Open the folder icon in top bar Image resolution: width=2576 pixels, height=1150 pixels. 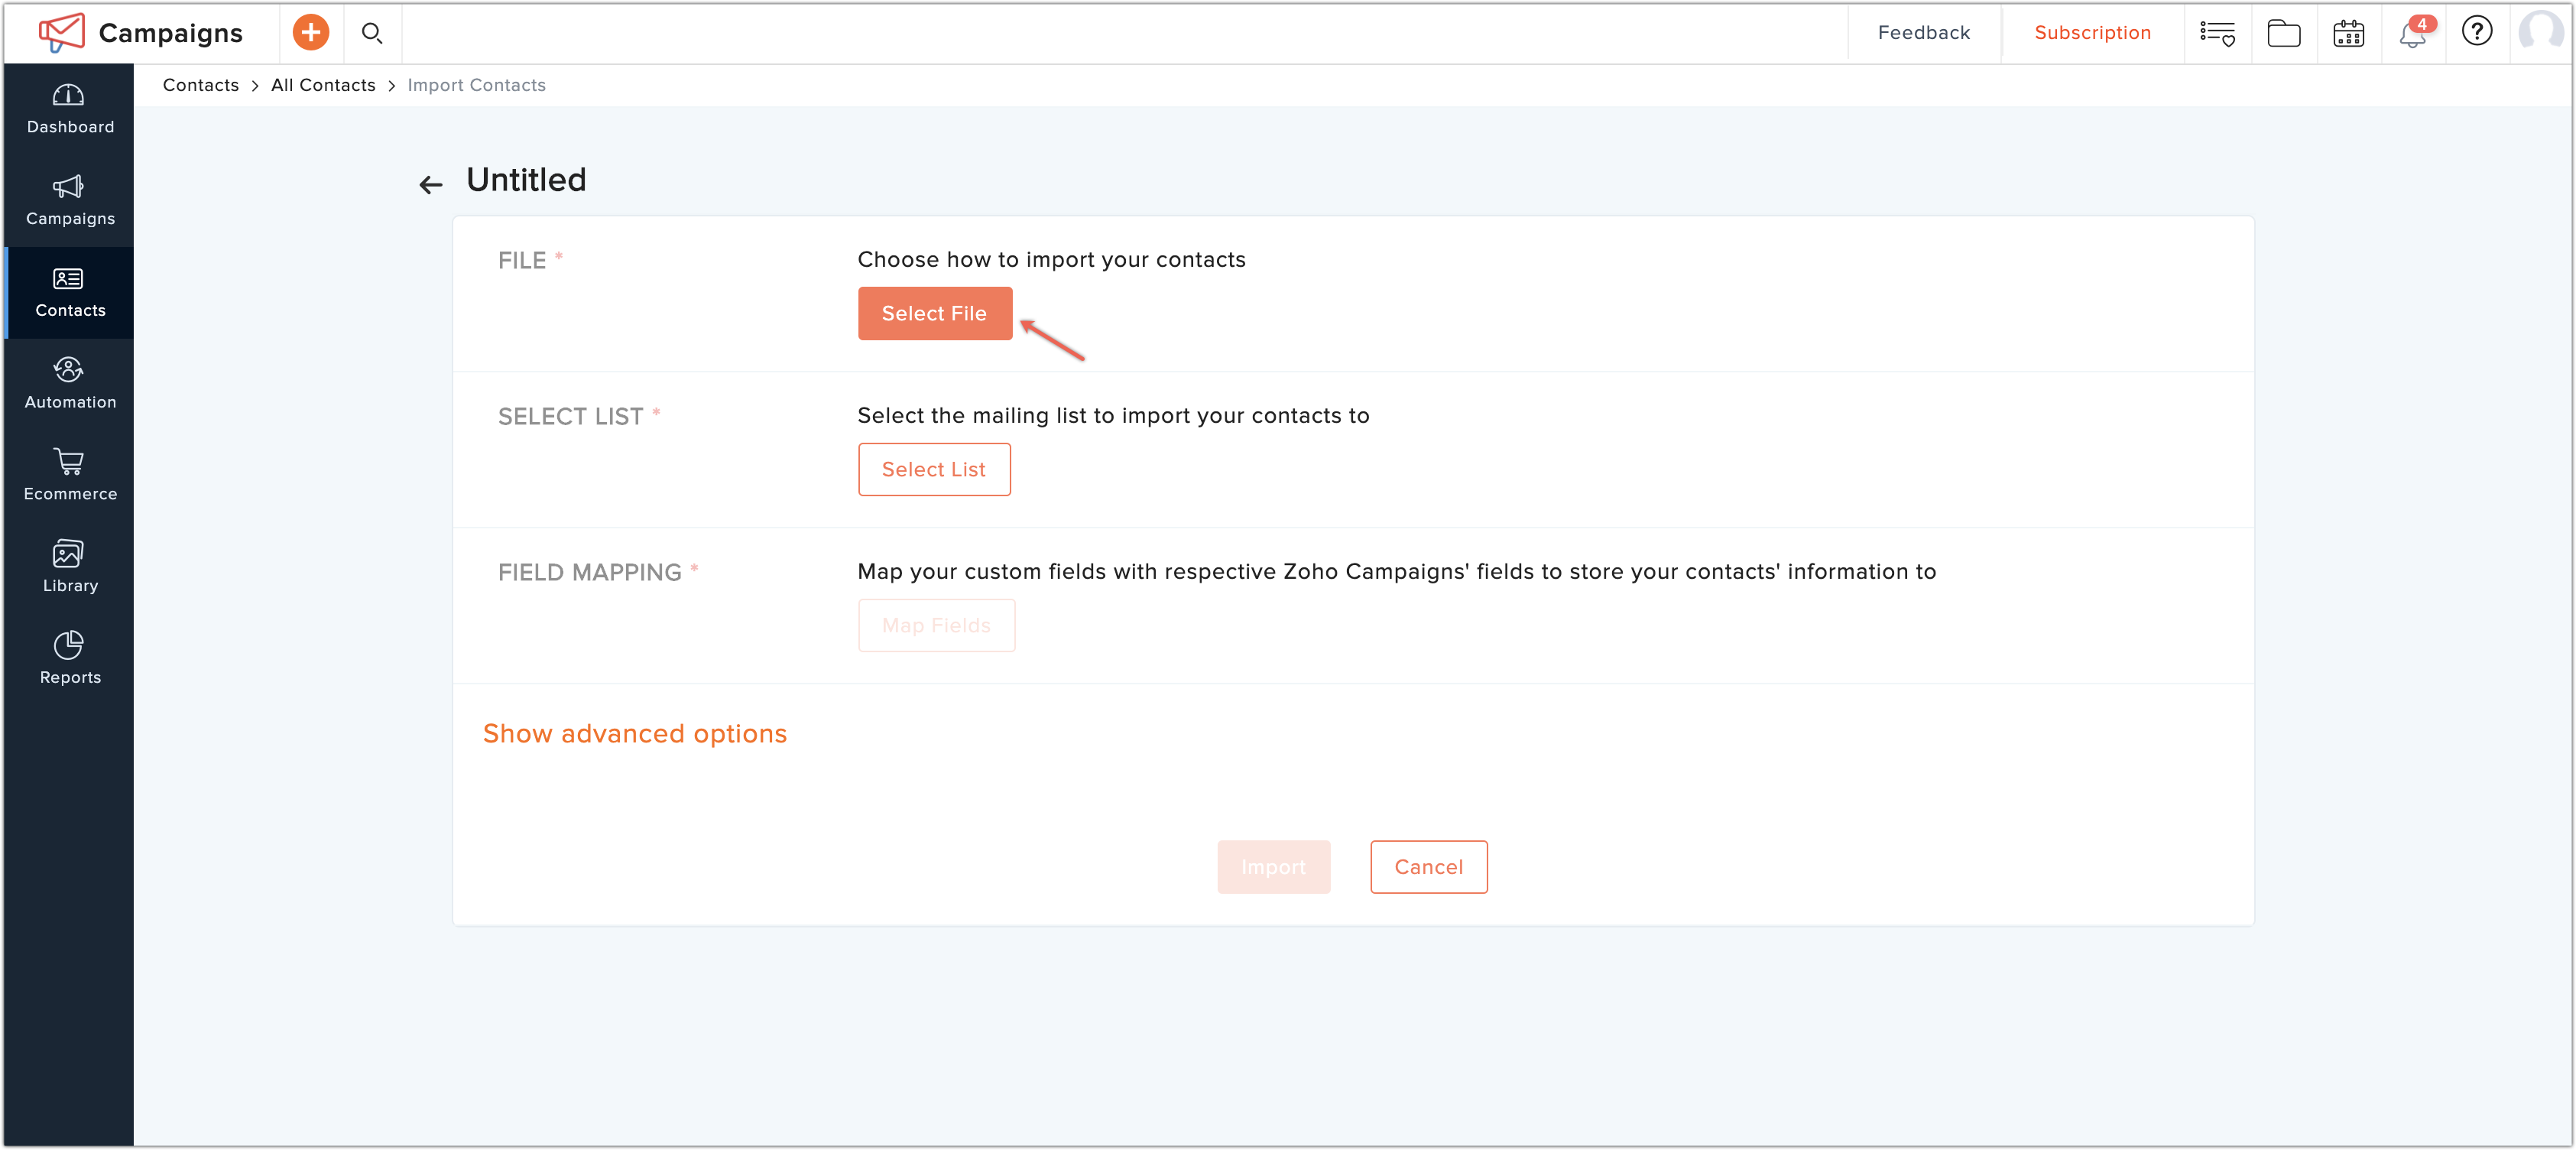coord(2283,34)
